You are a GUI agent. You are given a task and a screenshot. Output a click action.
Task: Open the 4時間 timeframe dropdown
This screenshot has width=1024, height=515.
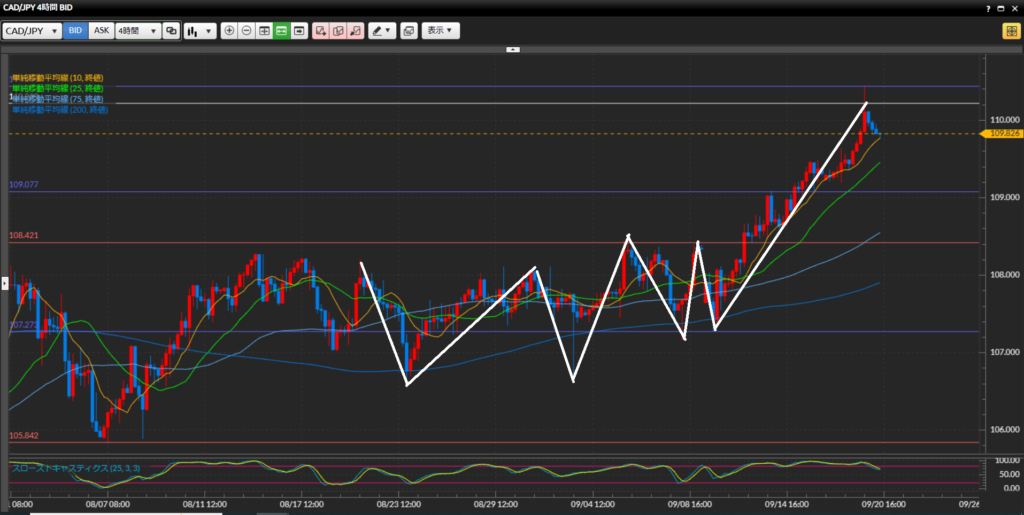click(x=138, y=31)
